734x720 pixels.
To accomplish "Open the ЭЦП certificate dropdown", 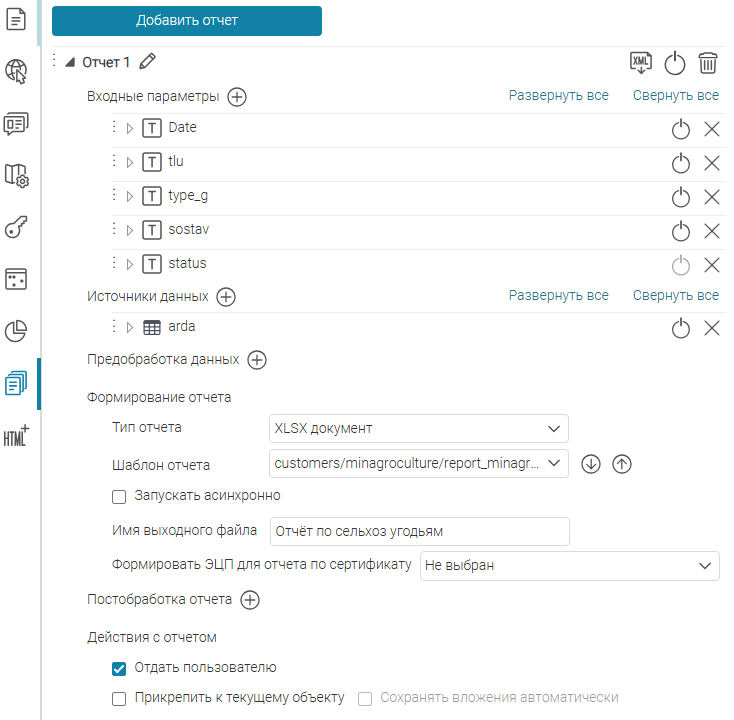I will click(x=570, y=565).
